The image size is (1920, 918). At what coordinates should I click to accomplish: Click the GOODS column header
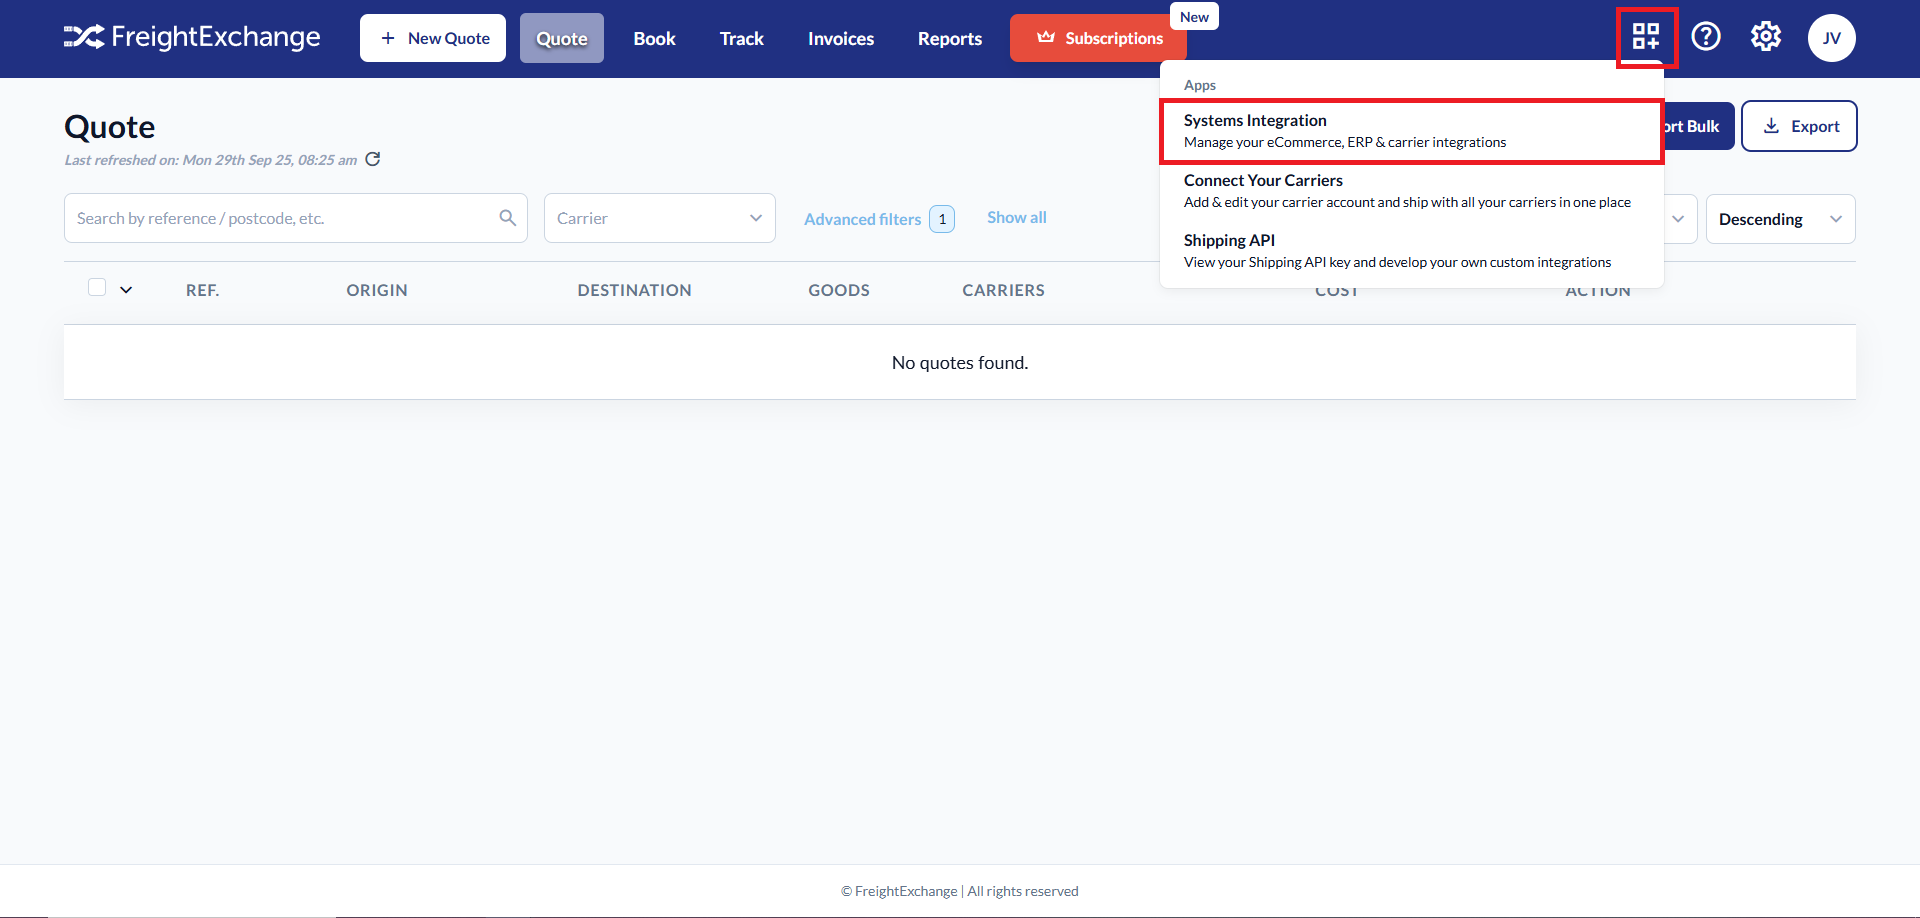click(839, 290)
